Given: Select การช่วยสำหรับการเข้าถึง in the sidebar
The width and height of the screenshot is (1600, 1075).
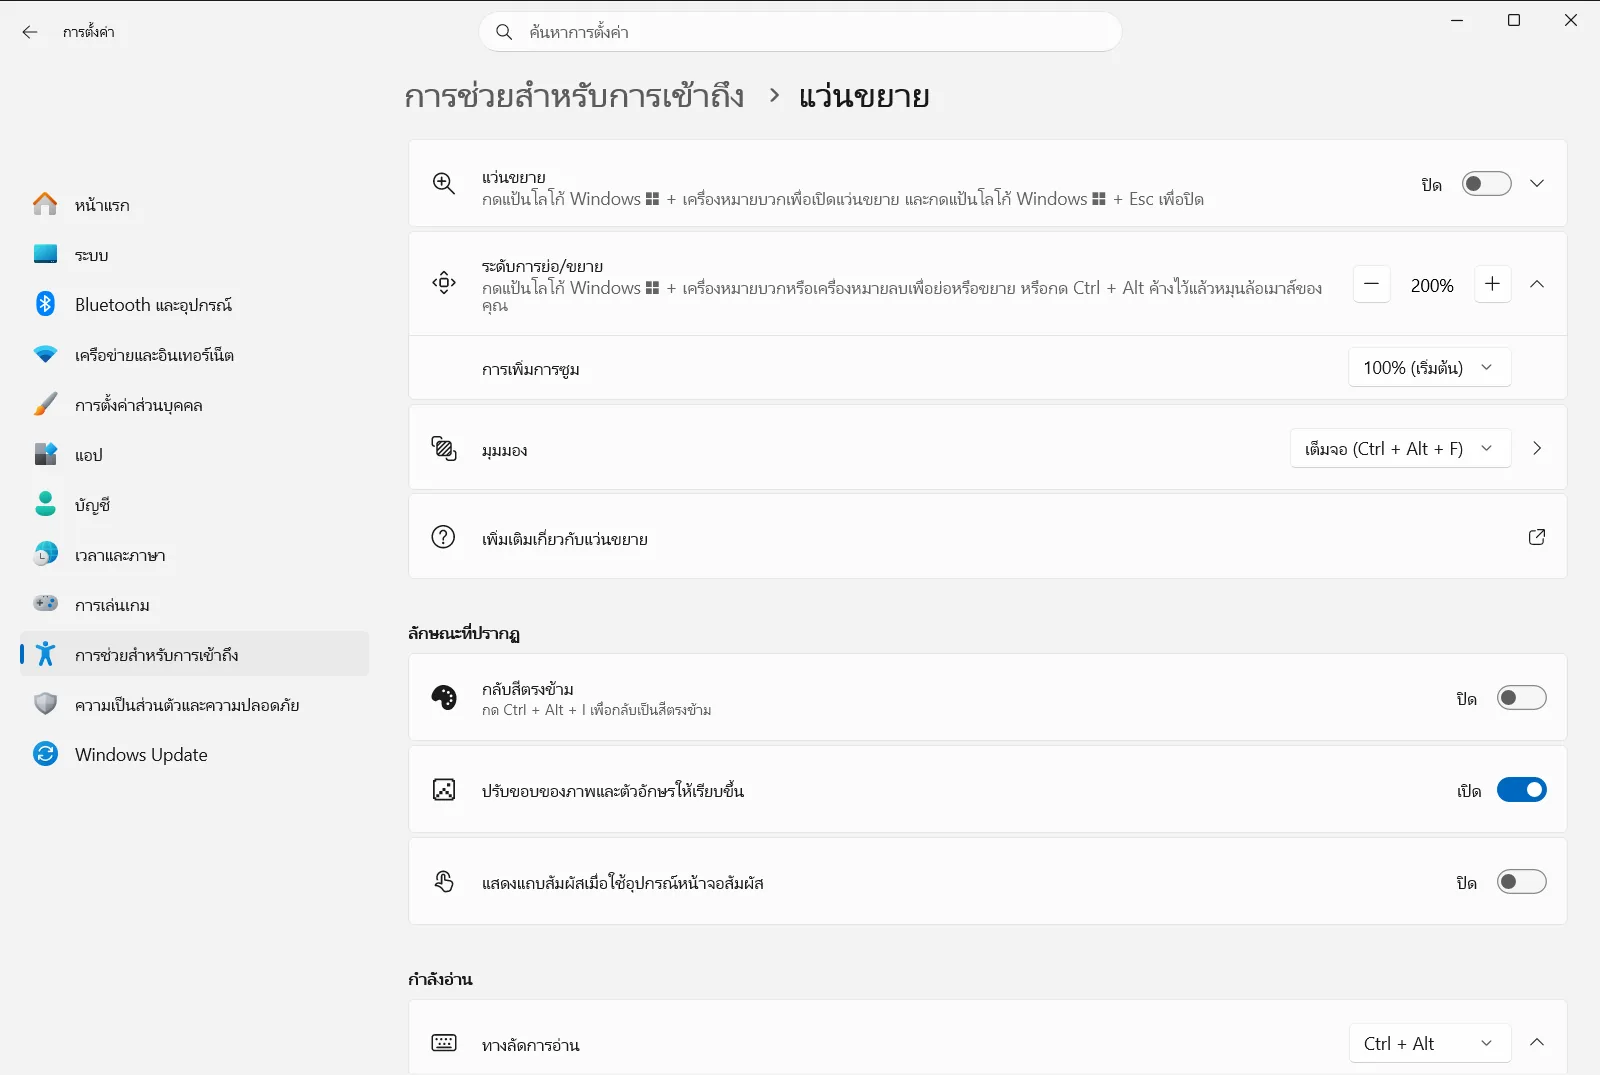Looking at the screenshot, I should 194,654.
